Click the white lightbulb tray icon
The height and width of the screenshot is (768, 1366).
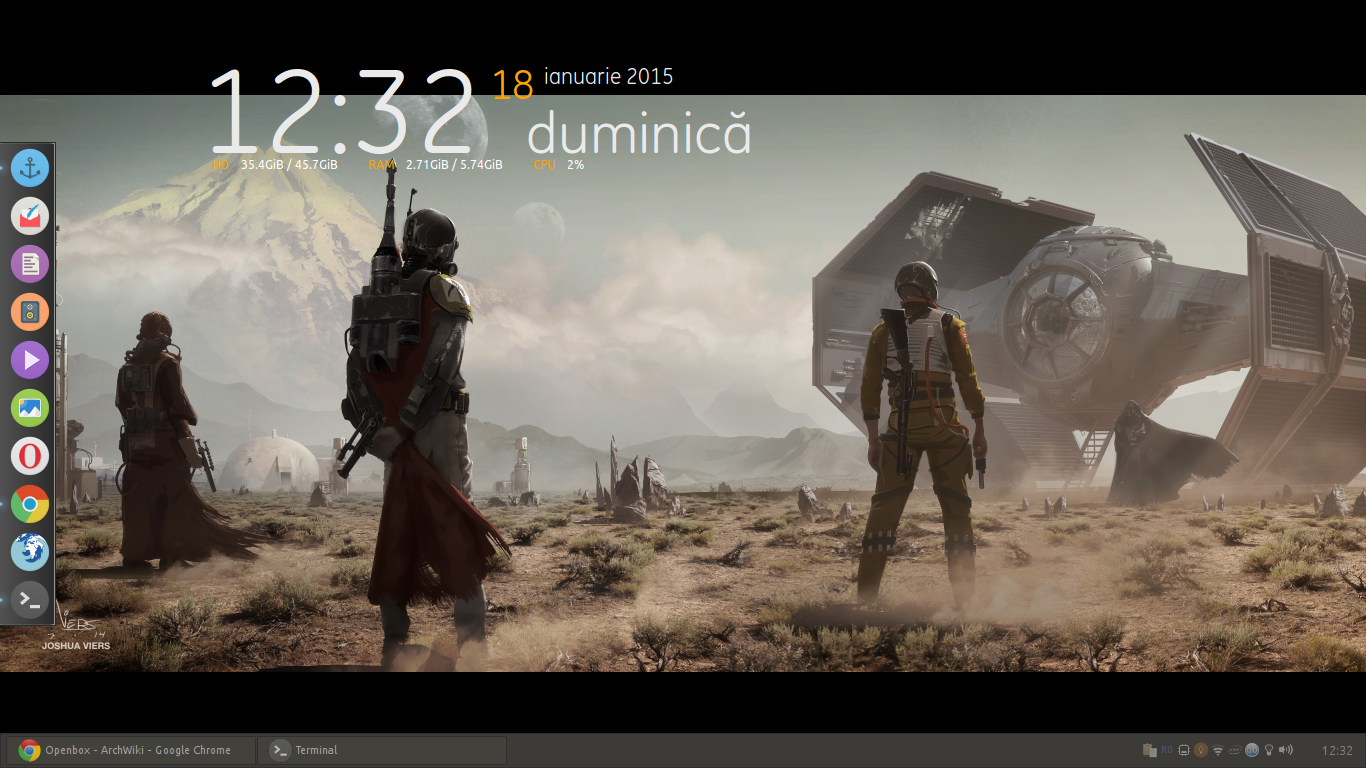click(x=1269, y=750)
